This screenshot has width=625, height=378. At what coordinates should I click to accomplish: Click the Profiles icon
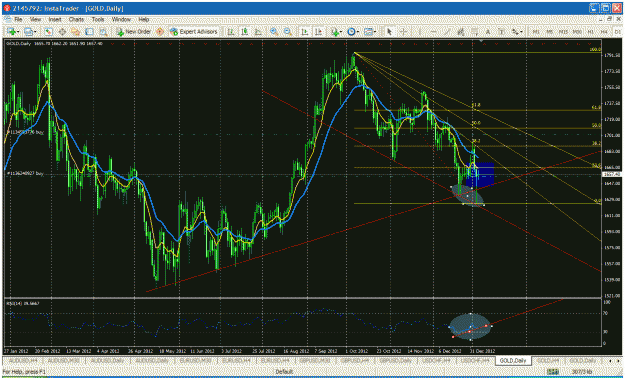click(x=28, y=32)
